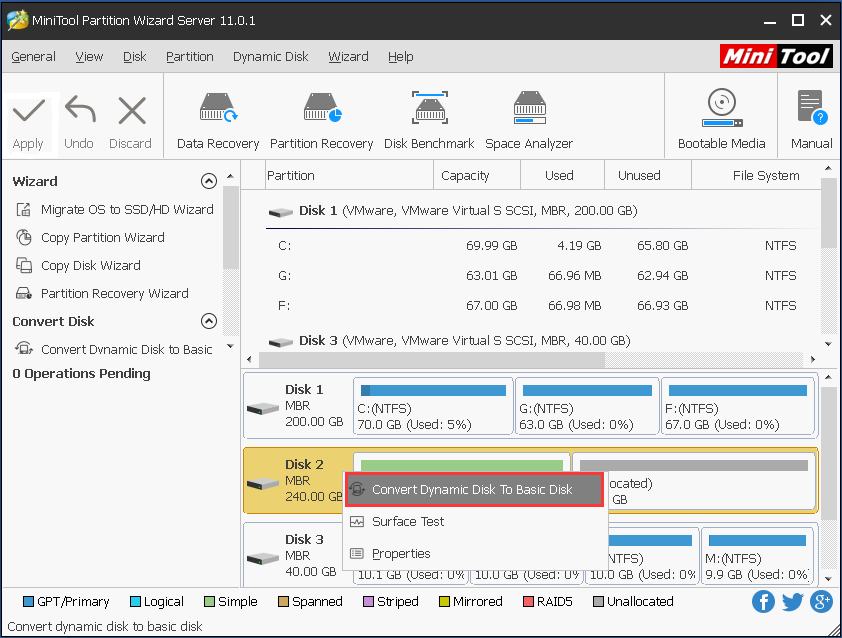Click the Apply checkmark icon
This screenshot has width=842, height=638.
(28, 111)
